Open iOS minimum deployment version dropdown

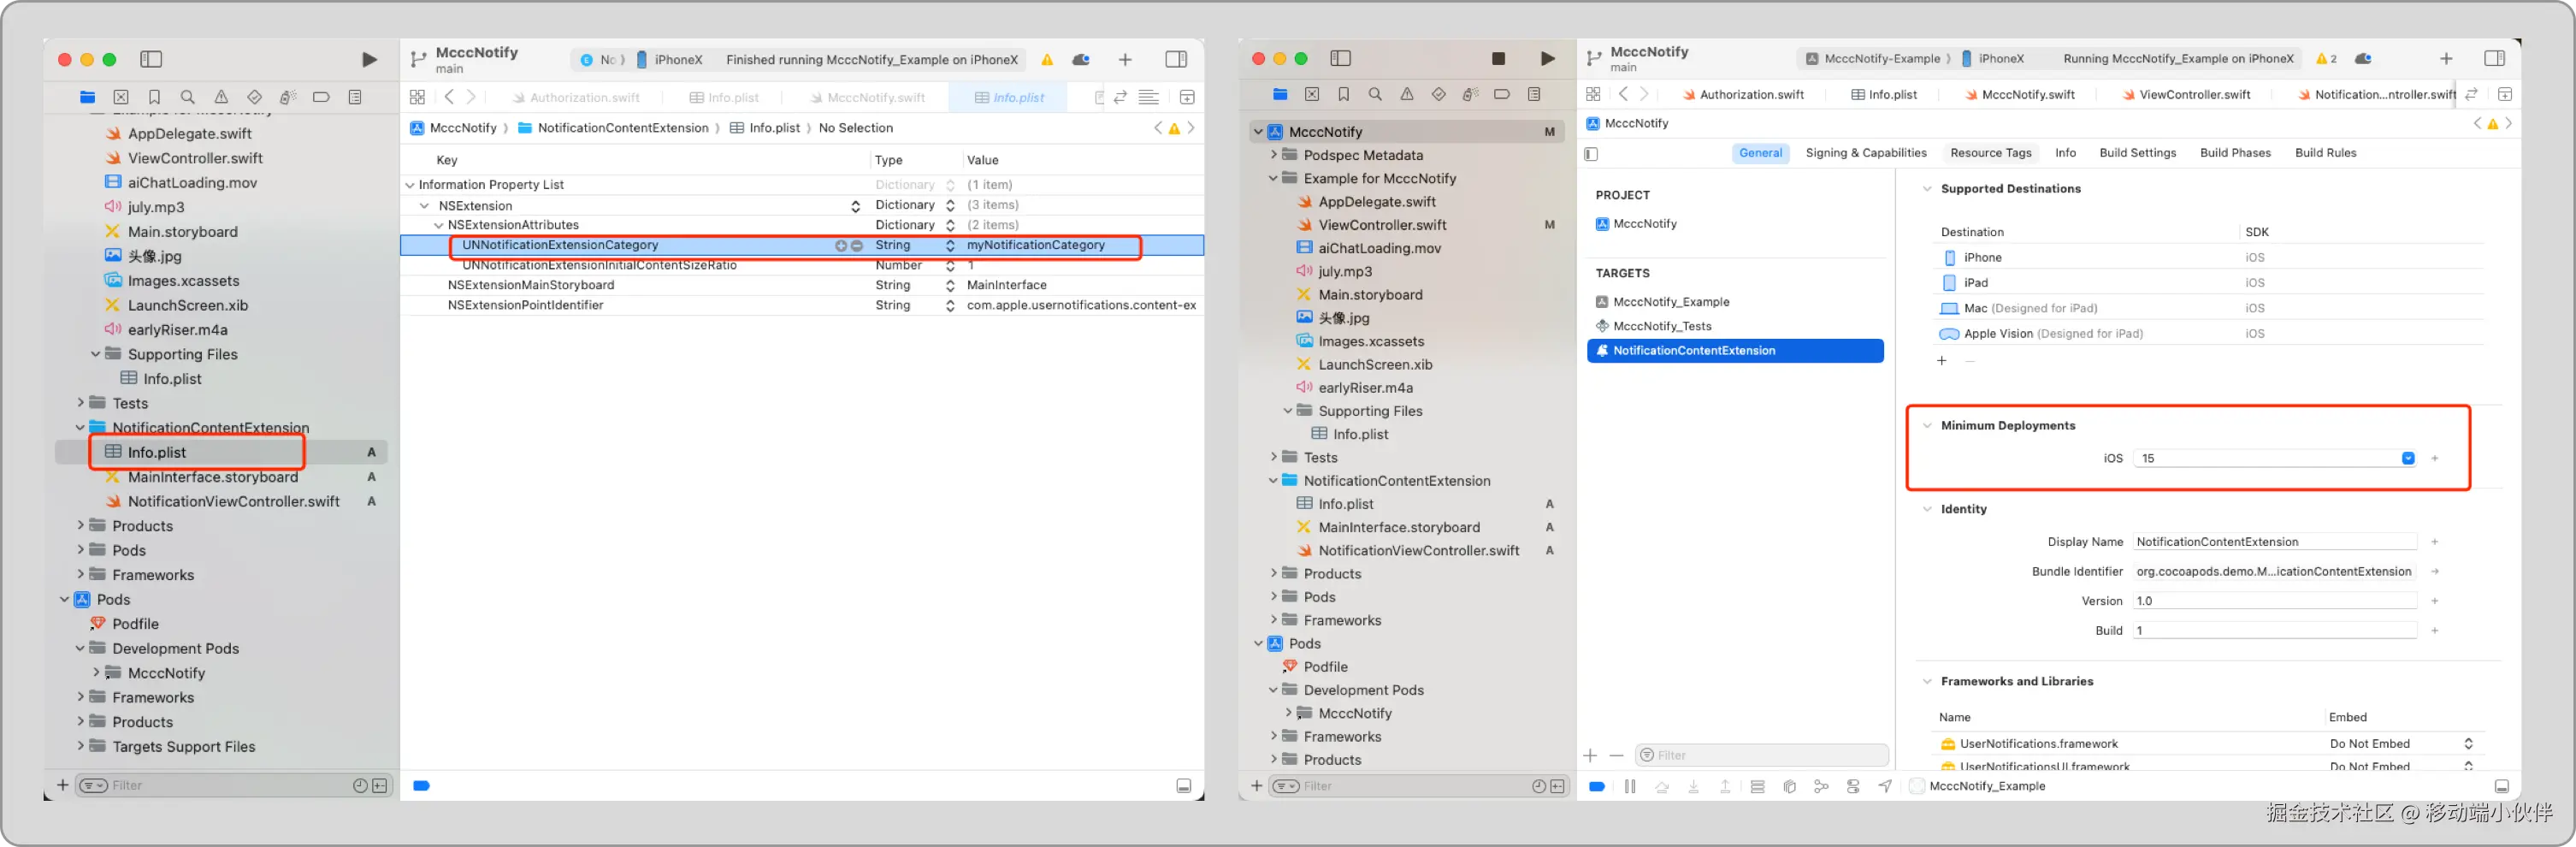click(2407, 459)
